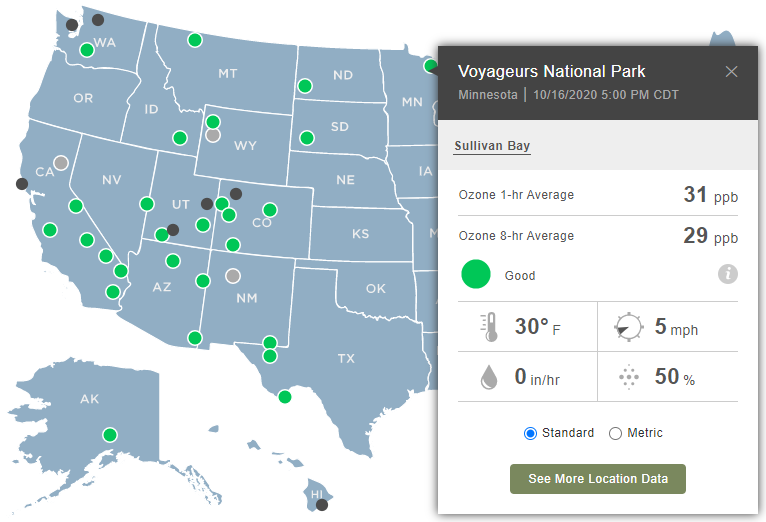766x522 pixels.
Task: Select green marker on Arizona's southern border
Action: [195, 338]
